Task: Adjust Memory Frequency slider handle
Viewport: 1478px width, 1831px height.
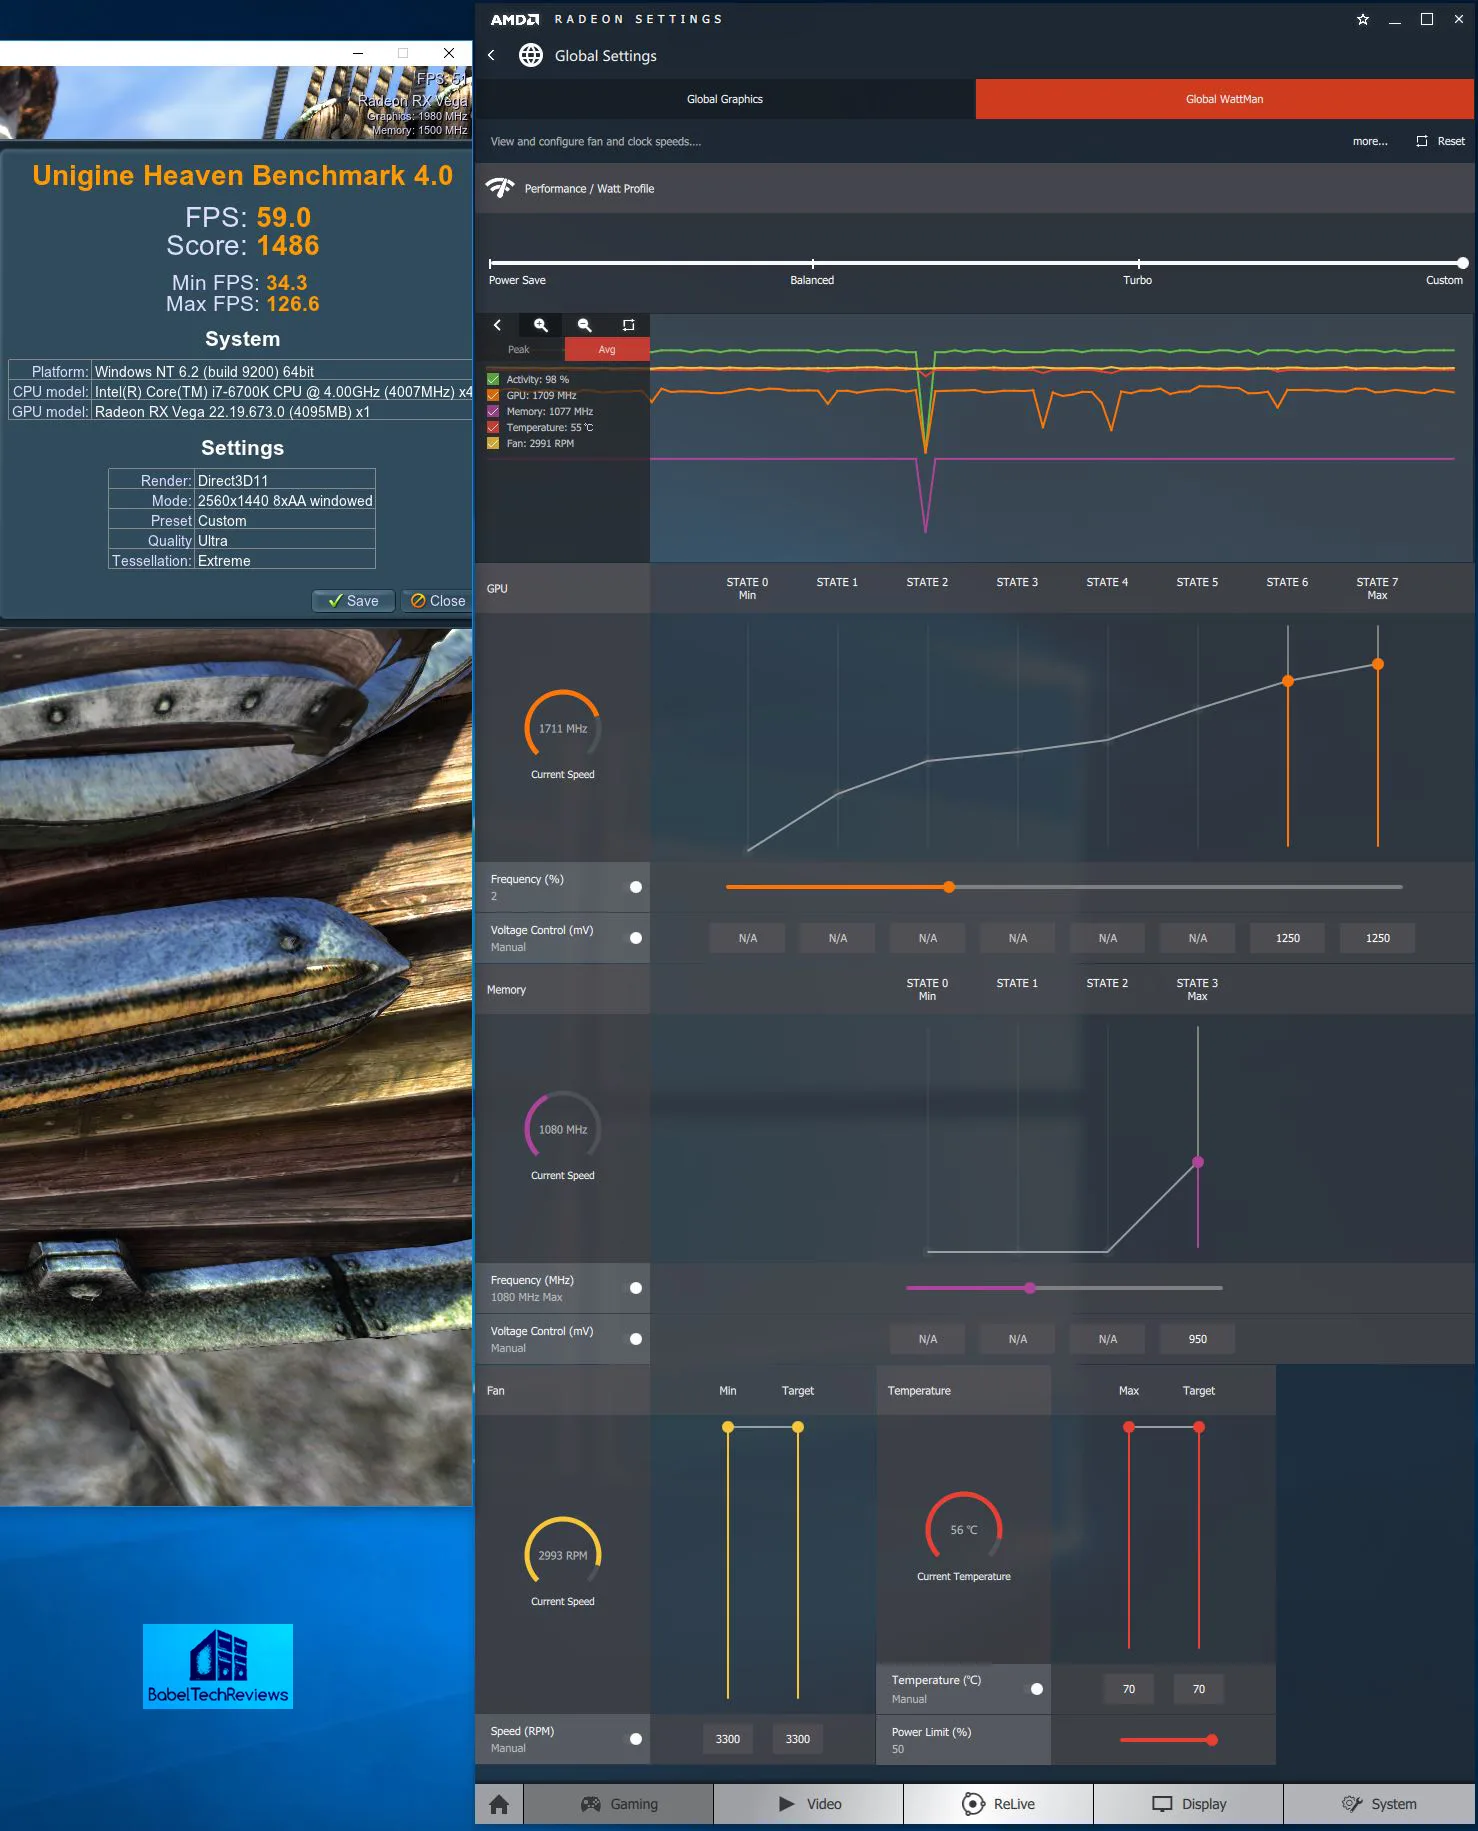Action: point(1030,1288)
